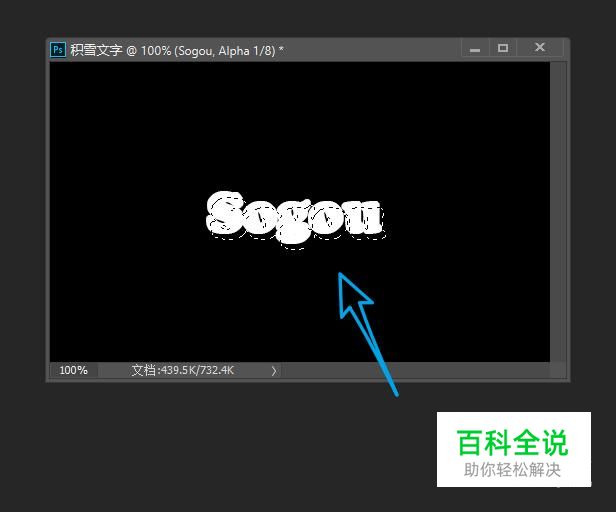Close the 积雪文字 document window
Image resolution: width=616 pixels, height=512 pixels.
pyautogui.click(x=540, y=48)
